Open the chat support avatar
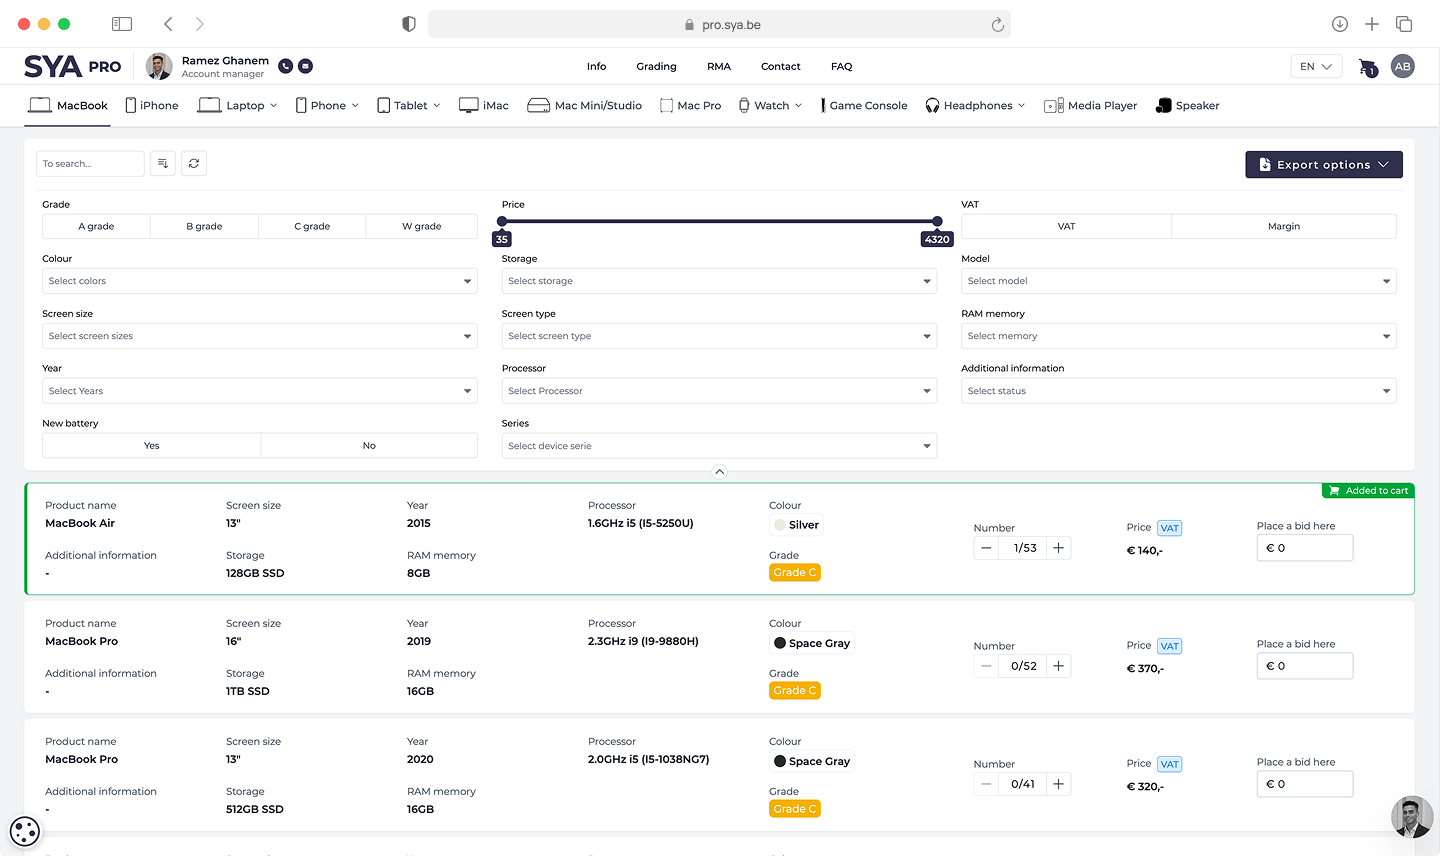This screenshot has height=857, width=1440. click(x=1412, y=817)
